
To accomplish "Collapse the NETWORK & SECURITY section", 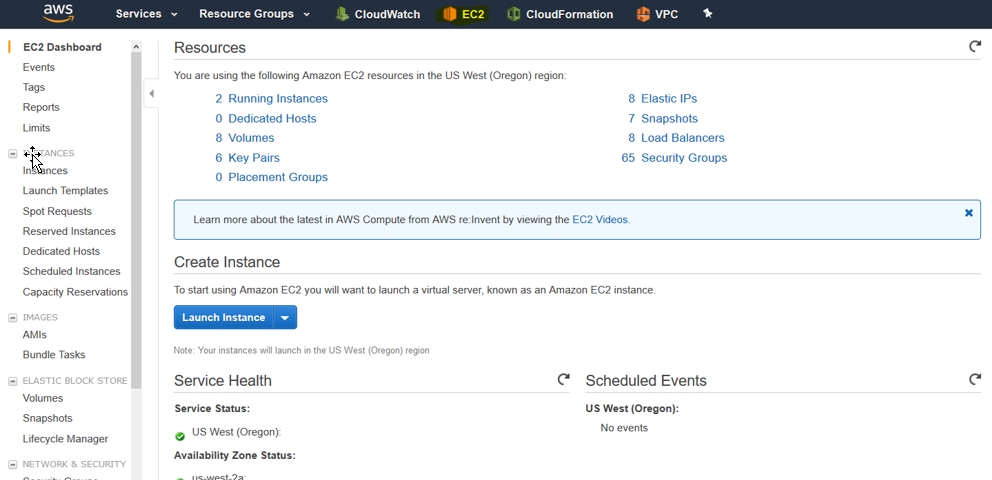I will [x=12, y=464].
